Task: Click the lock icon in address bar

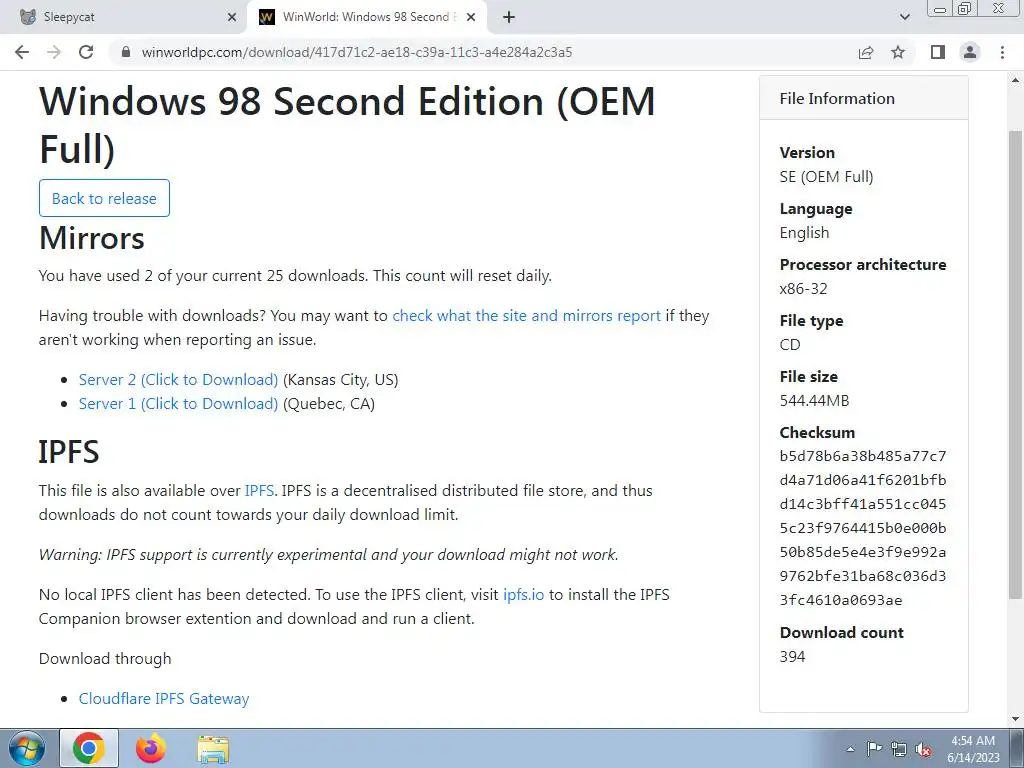Action: pos(127,52)
